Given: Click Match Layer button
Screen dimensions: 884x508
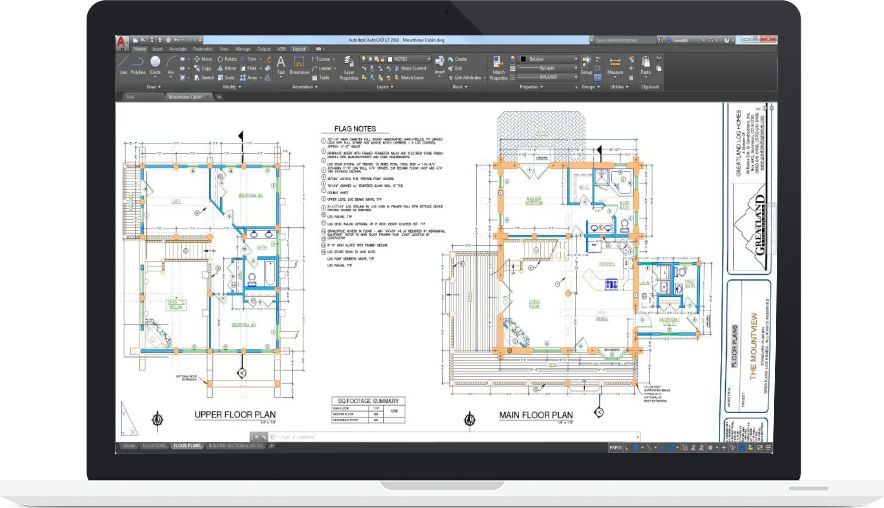Looking at the screenshot, I should [409, 78].
